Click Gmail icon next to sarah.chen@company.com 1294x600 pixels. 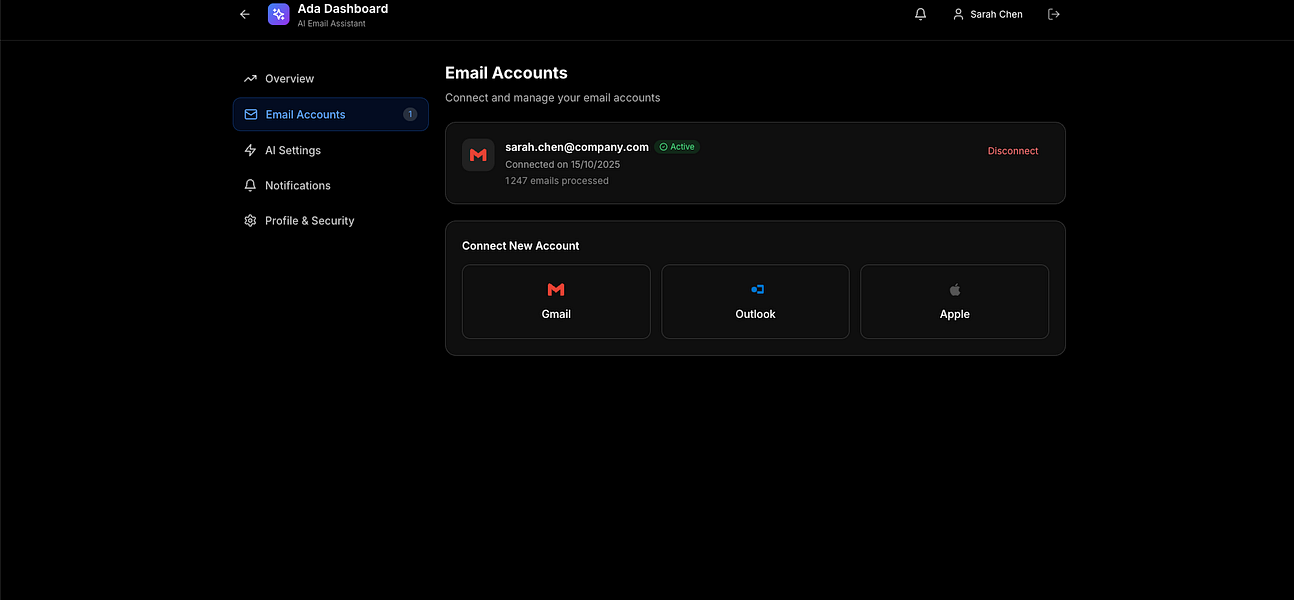(478, 155)
